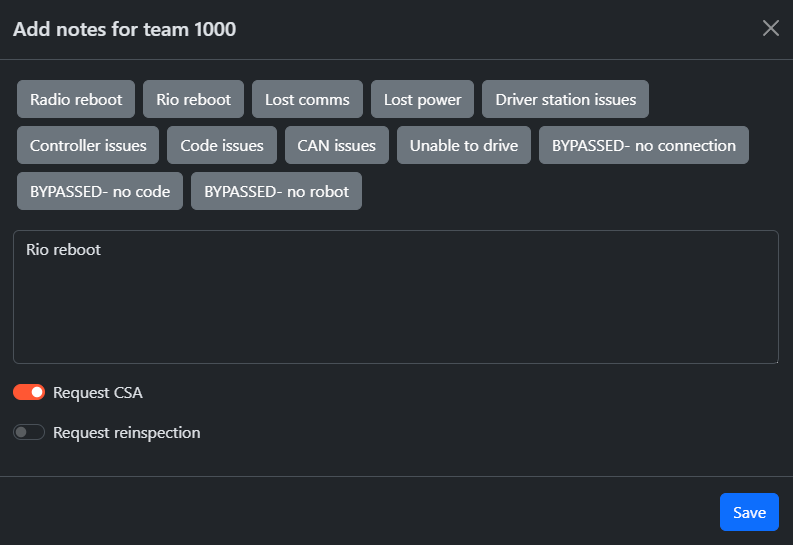Click BYPASSED- no connection button
Viewport: 793px width, 545px height.
tap(644, 145)
